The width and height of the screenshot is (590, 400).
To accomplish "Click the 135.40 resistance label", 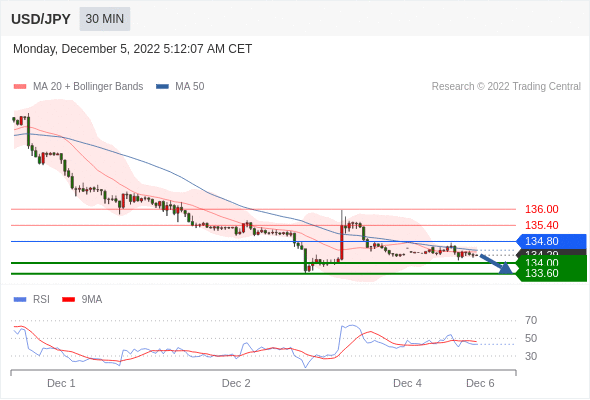I will click(541, 225).
